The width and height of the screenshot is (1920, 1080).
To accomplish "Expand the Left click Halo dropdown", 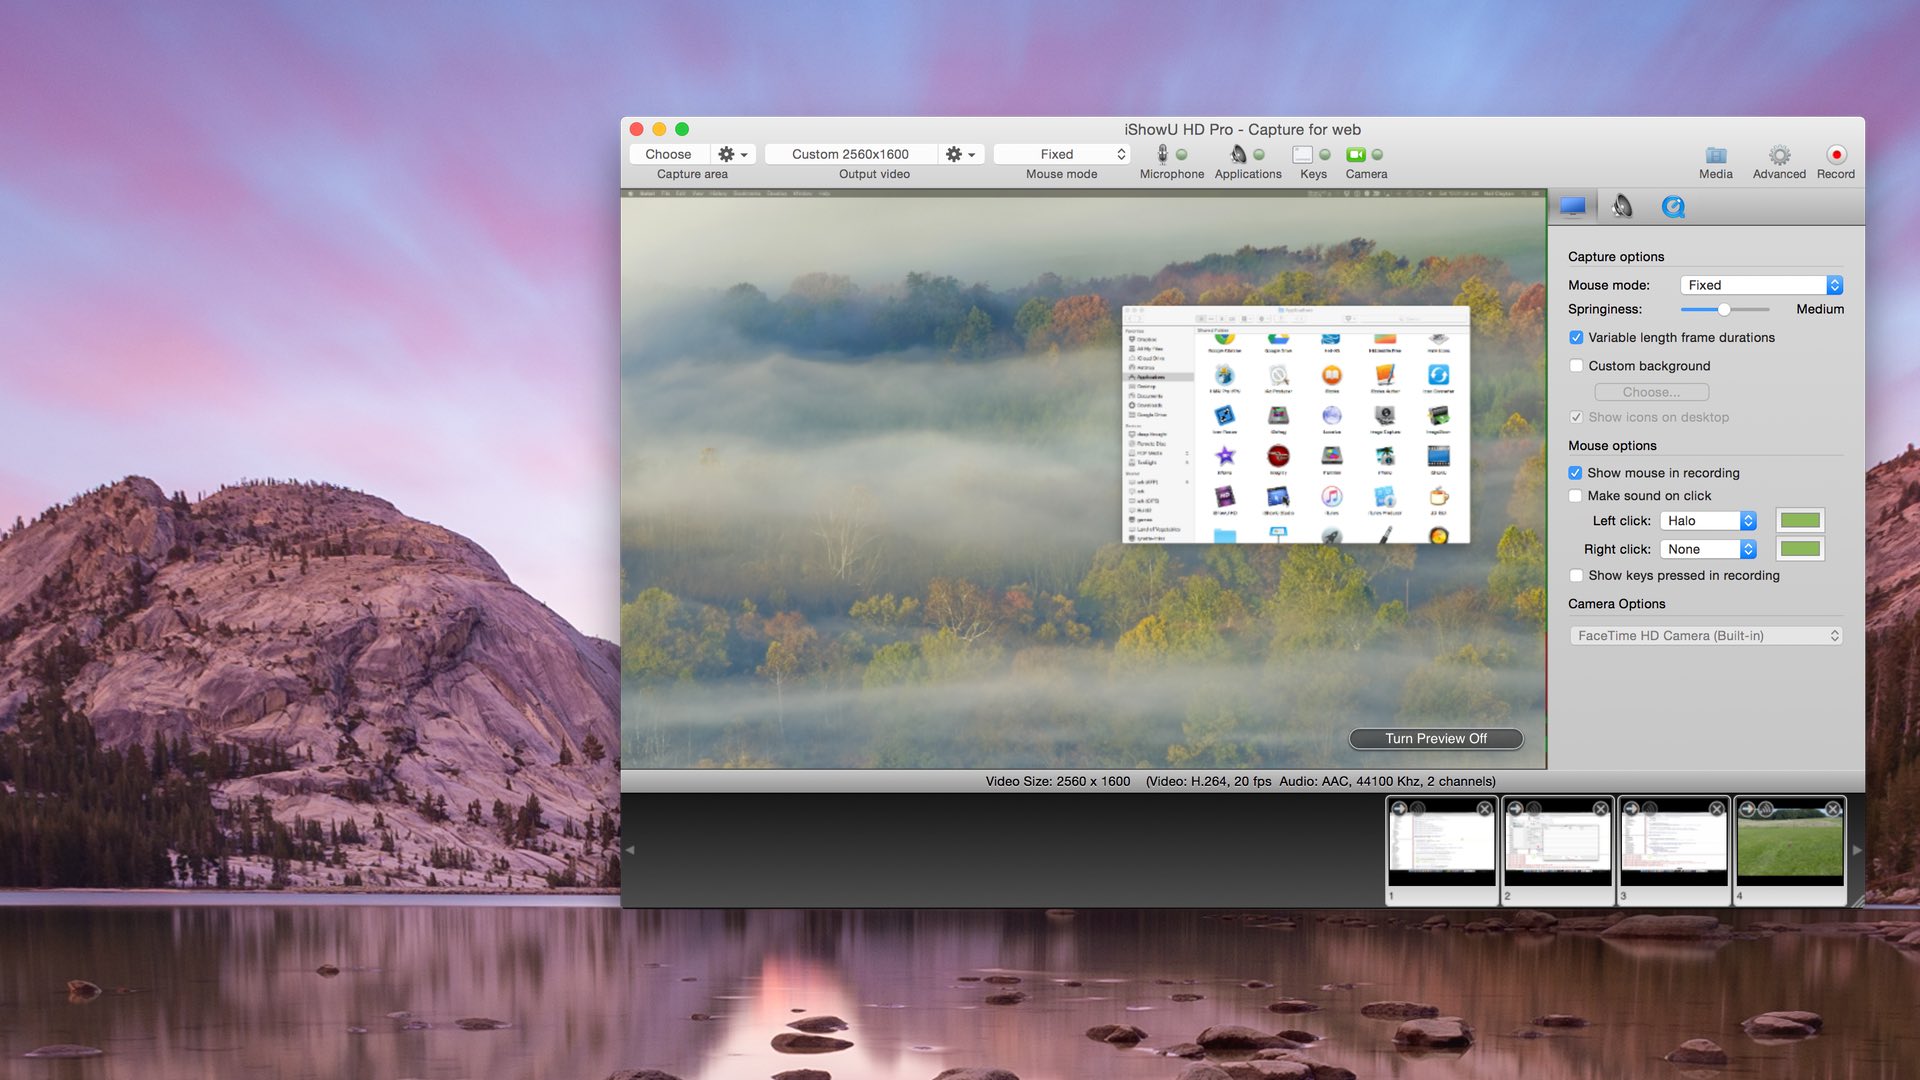I will click(x=1708, y=521).
